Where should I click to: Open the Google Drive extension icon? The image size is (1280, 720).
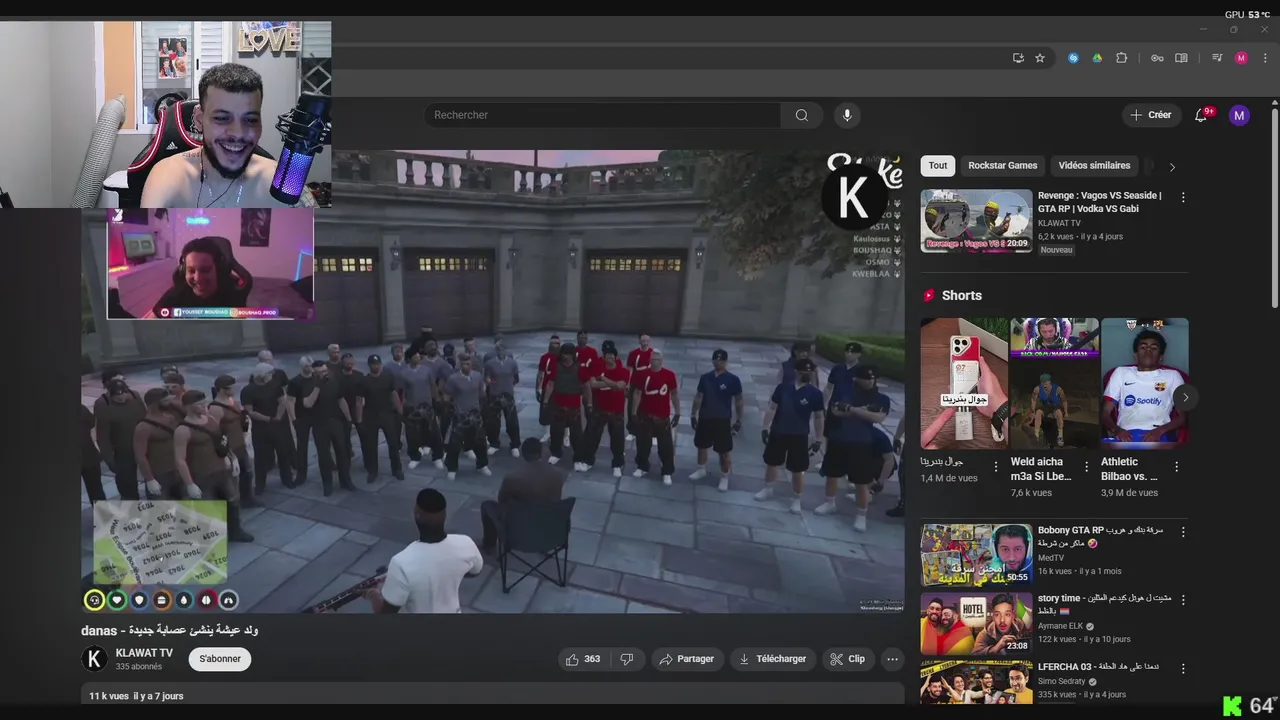[1097, 58]
